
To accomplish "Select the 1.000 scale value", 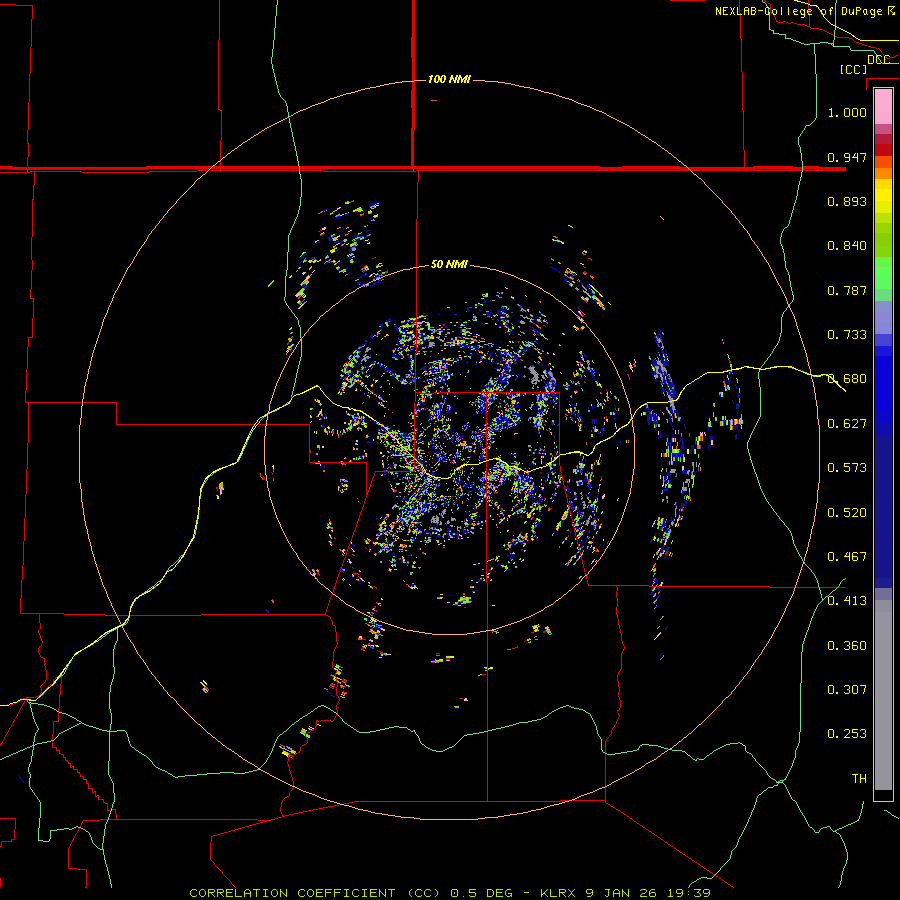I will pos(847,112).
